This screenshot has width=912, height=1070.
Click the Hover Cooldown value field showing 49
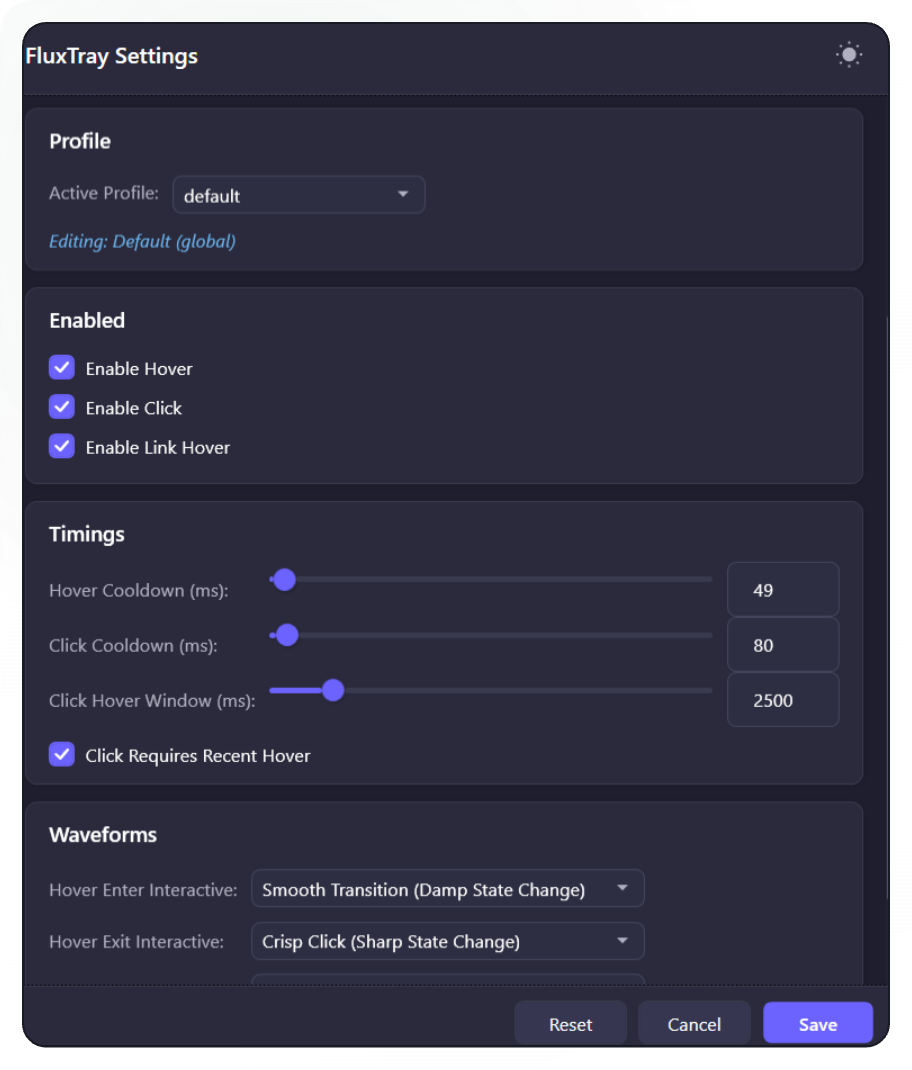click(x=782, y=590)
